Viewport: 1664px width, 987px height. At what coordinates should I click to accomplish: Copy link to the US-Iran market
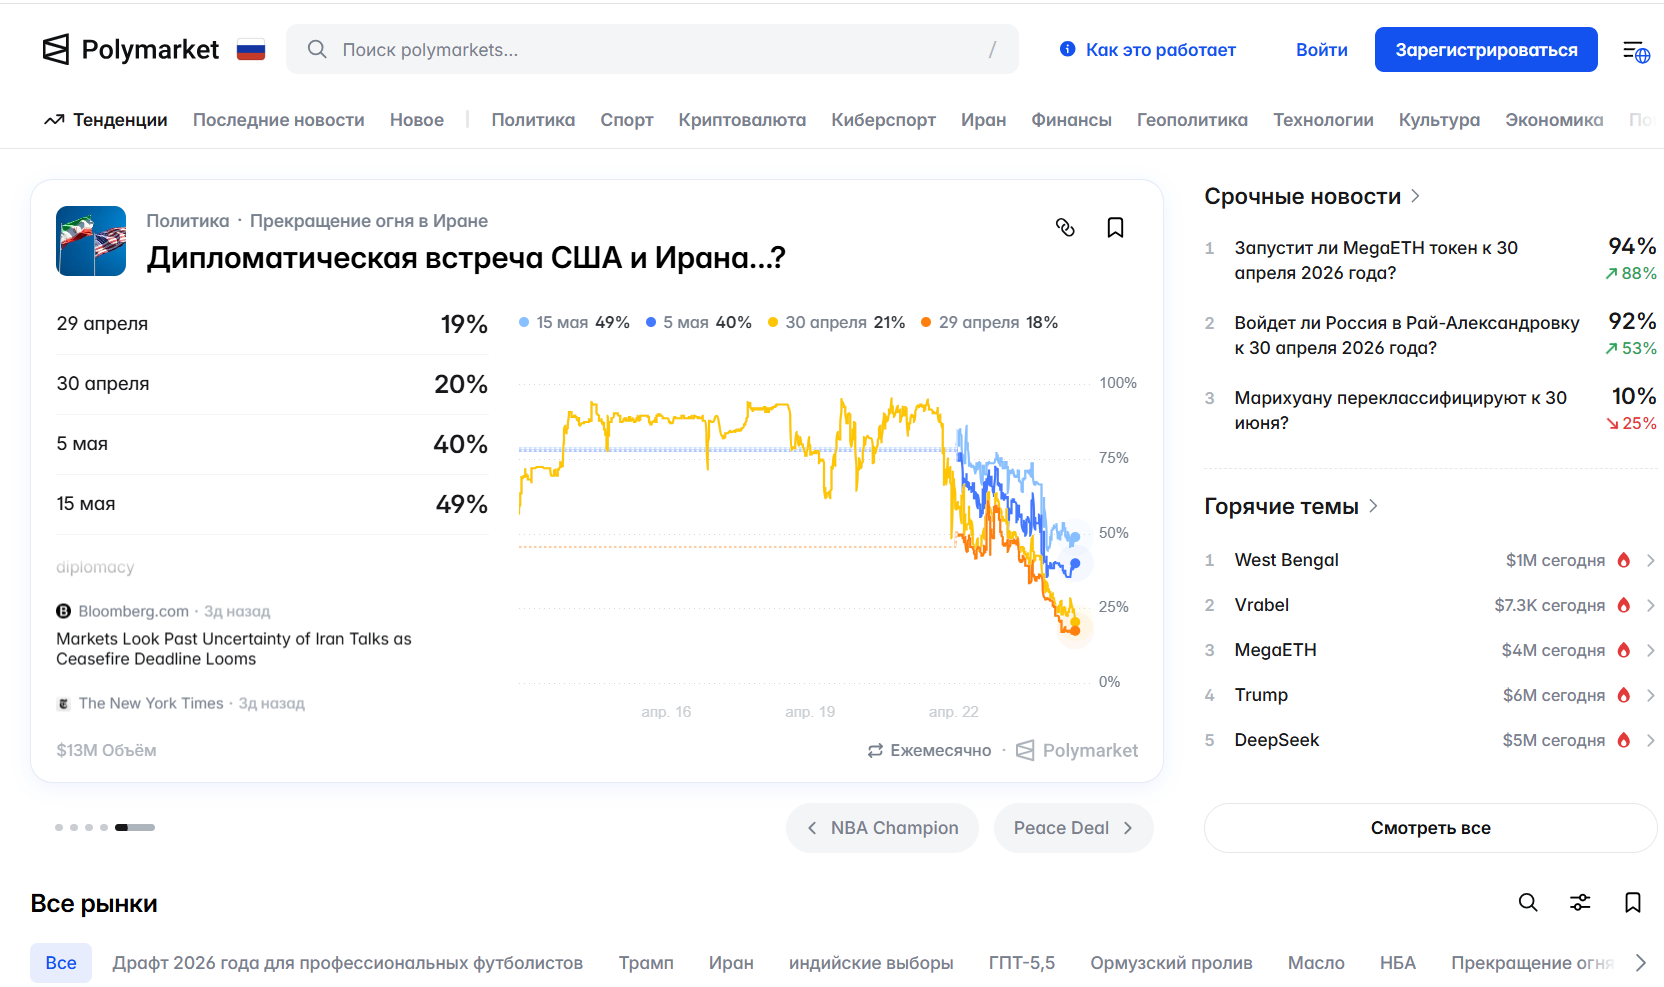point(1065,228)
